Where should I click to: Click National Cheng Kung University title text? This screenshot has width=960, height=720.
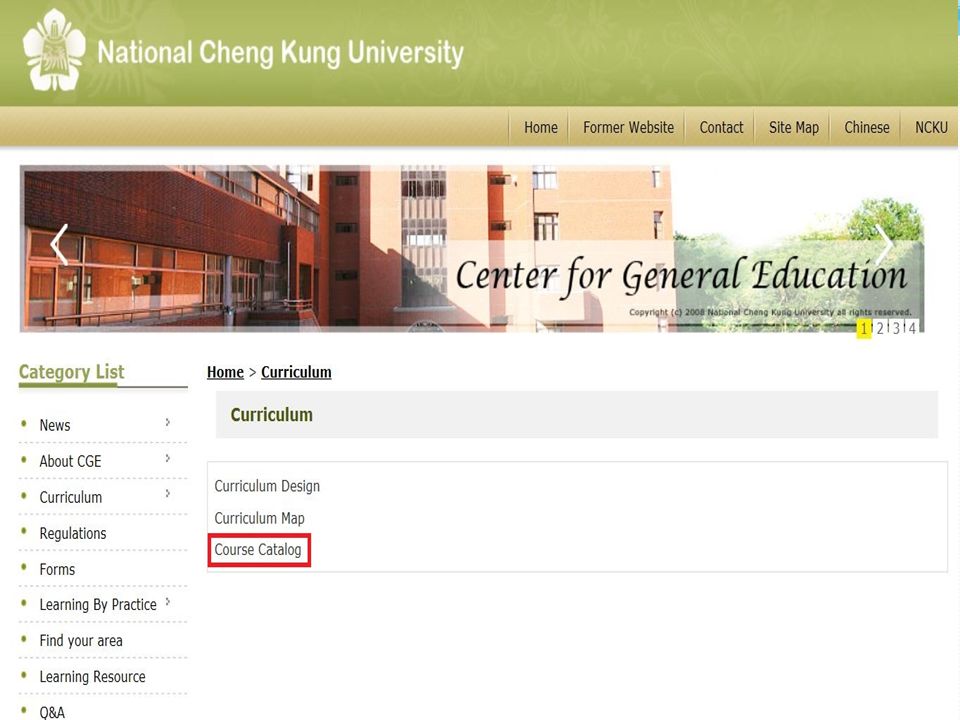click(280, 53)
